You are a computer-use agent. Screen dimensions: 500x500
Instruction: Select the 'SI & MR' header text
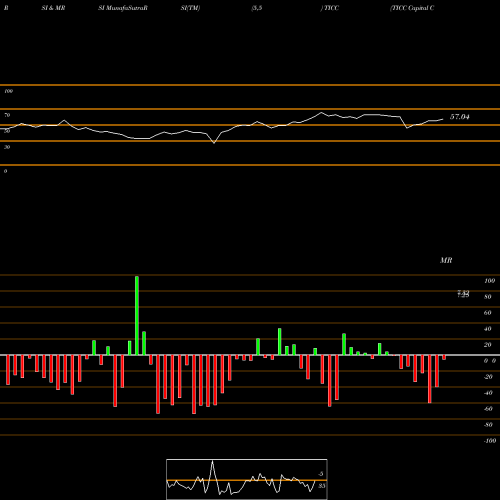[x=53, y=8]
